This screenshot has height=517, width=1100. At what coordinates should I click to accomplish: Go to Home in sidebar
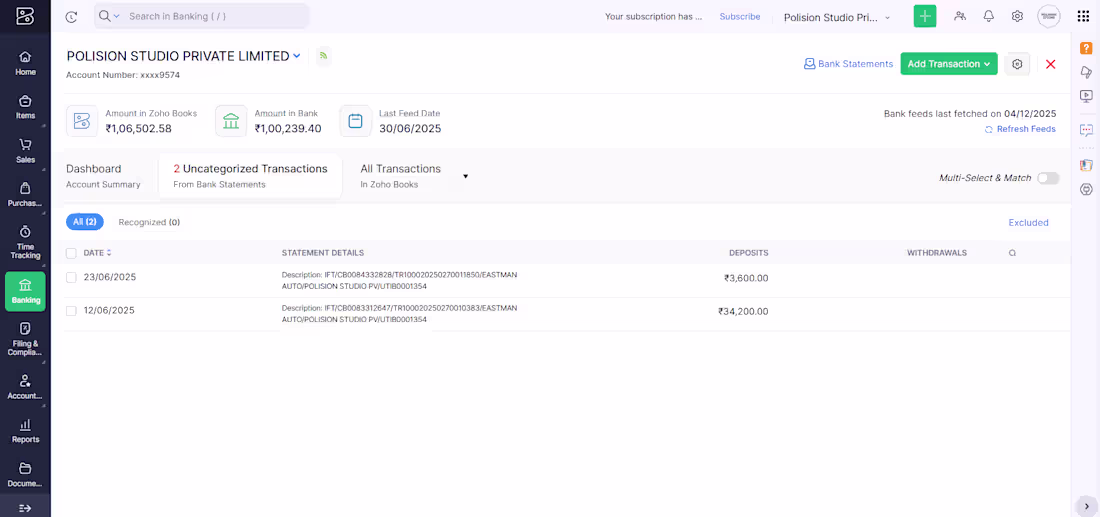pyautogui.click(x=25, y=63)
